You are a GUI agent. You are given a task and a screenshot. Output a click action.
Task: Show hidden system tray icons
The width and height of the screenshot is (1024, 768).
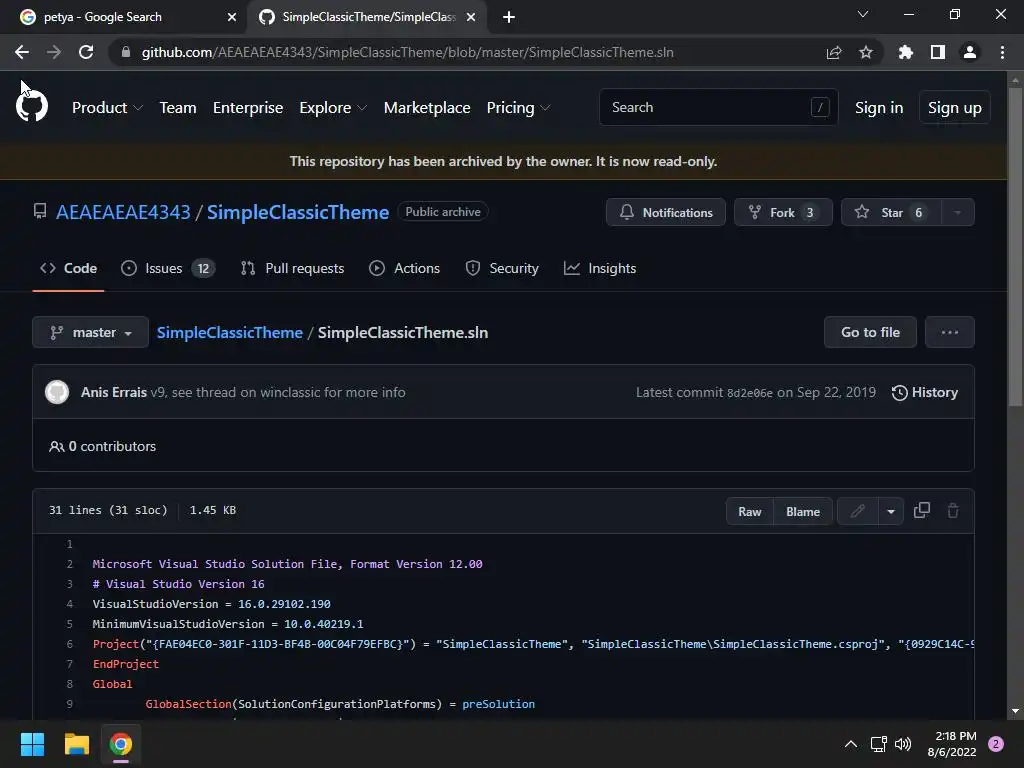tap(850, 744)
